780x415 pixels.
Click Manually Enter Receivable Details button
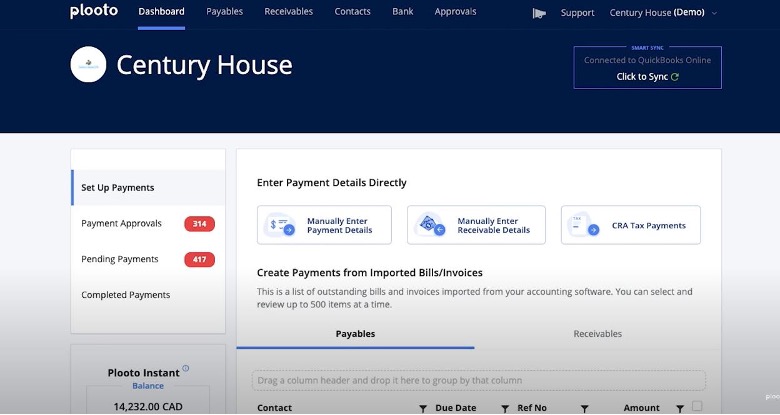(x=476, y=225)
